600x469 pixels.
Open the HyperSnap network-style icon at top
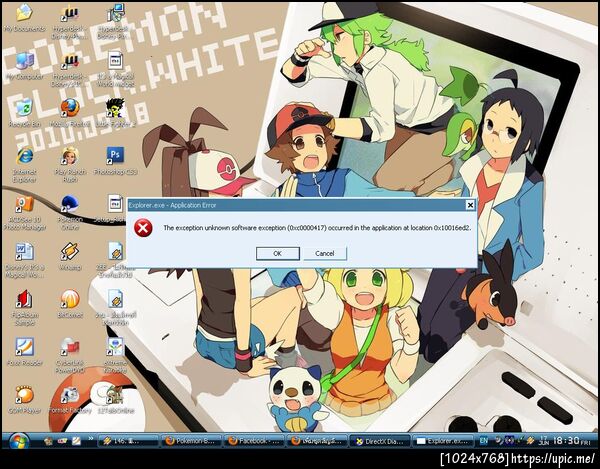[x=115, y=22]
